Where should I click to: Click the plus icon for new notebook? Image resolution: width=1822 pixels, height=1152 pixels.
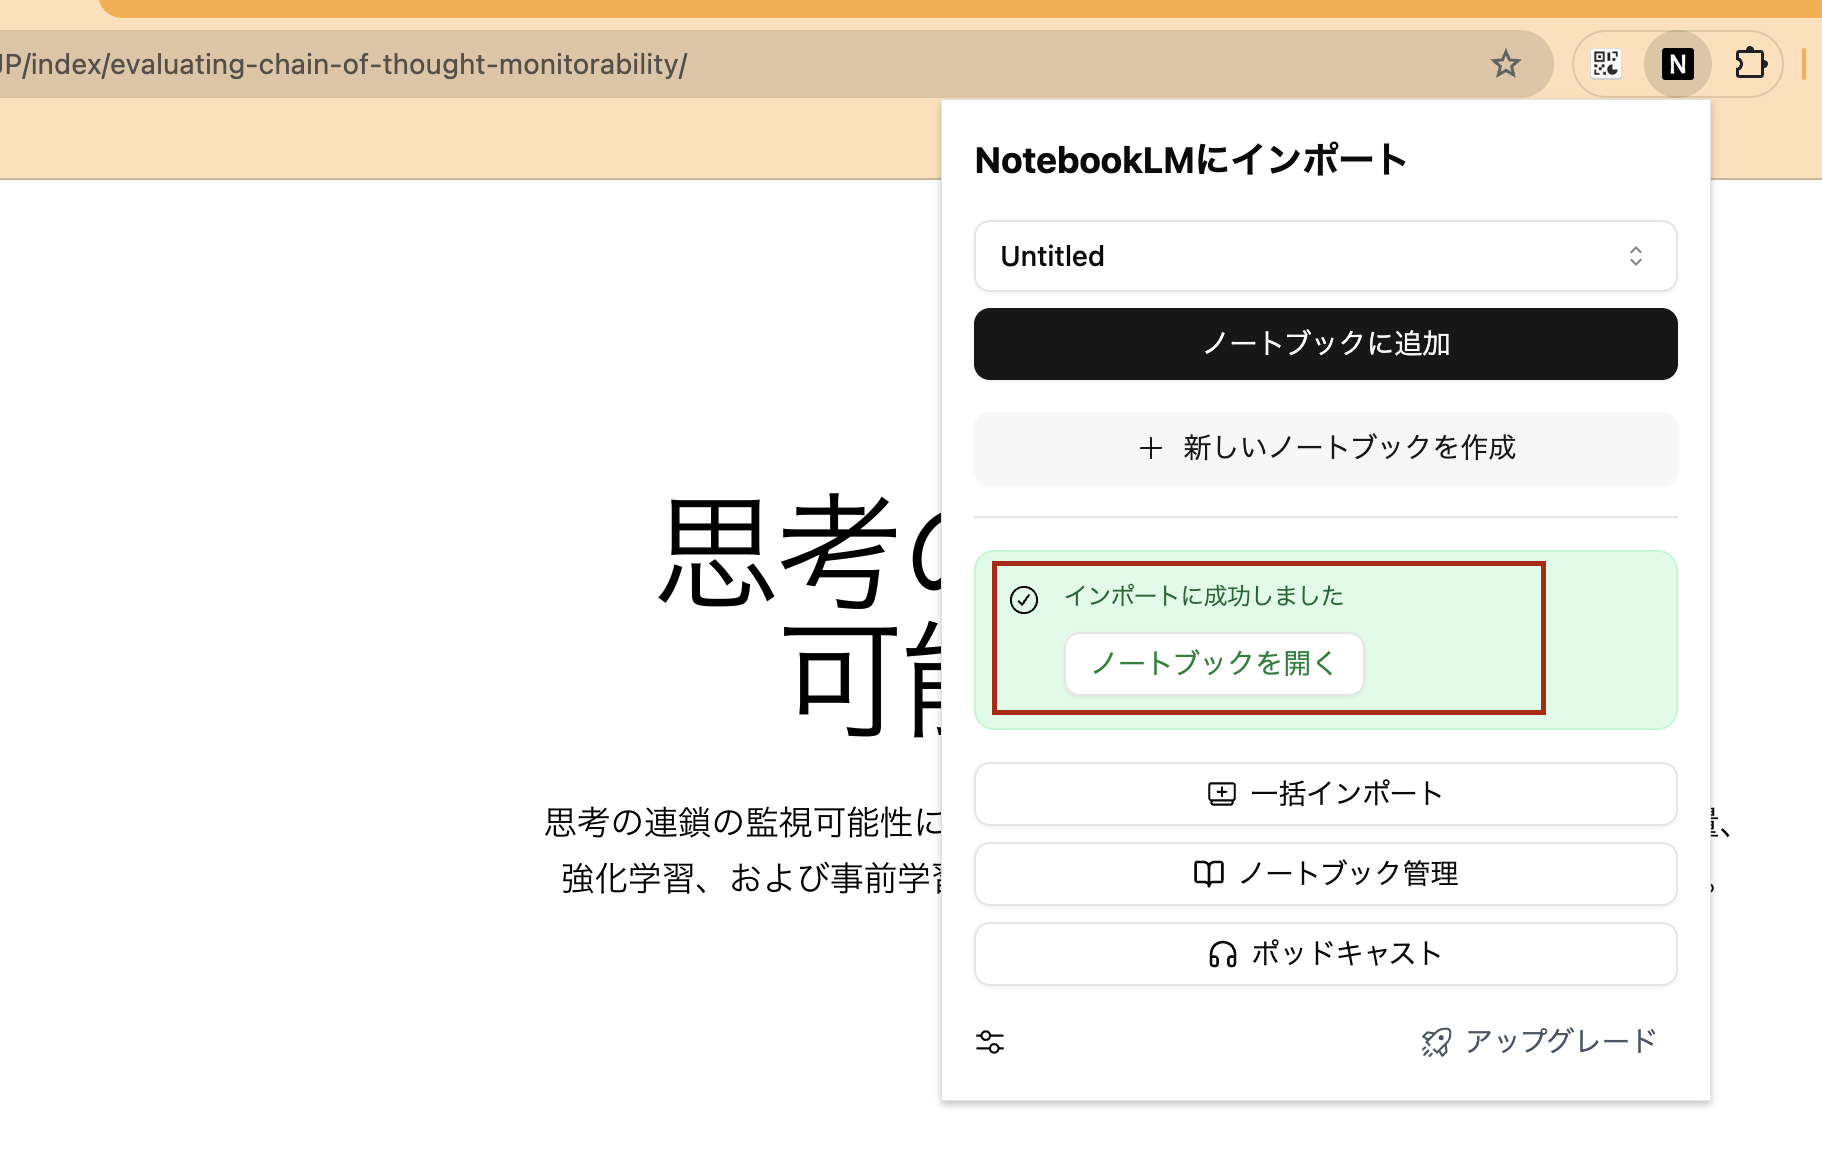1150,448
